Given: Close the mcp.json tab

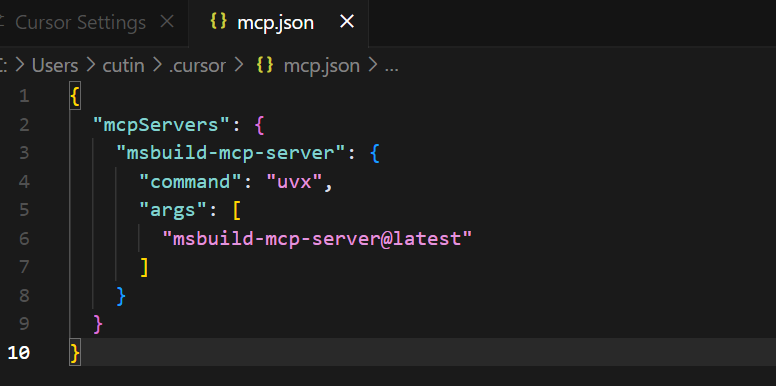Looking at the screenshot, I should coord(347,21).
